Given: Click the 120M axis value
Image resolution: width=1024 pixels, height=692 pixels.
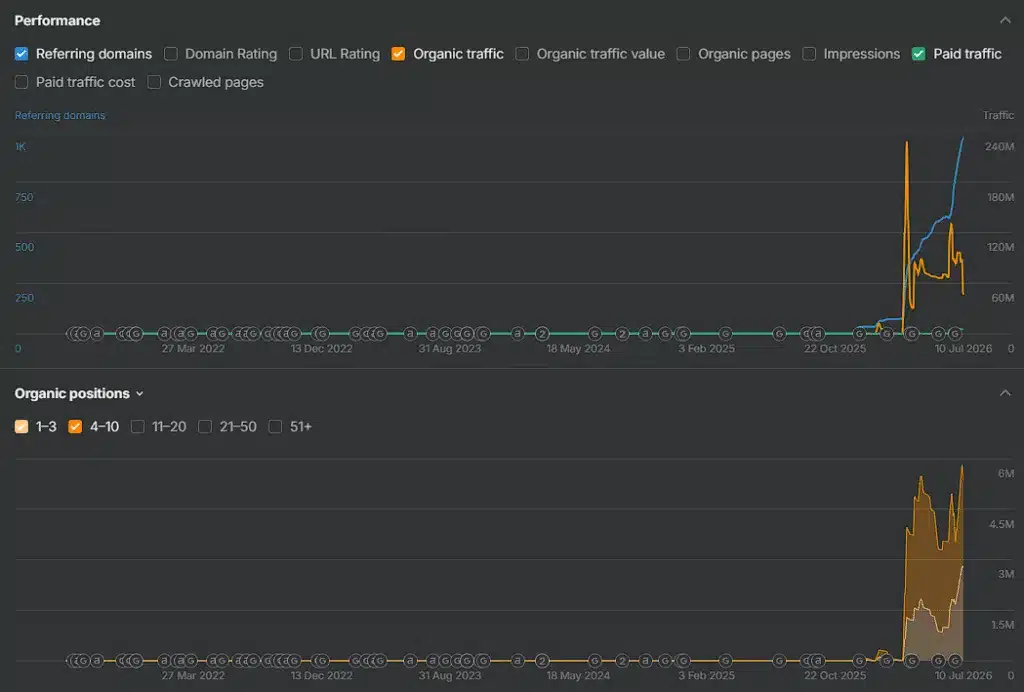Looking at the screenshot, I should click(x=1000, y=247).
